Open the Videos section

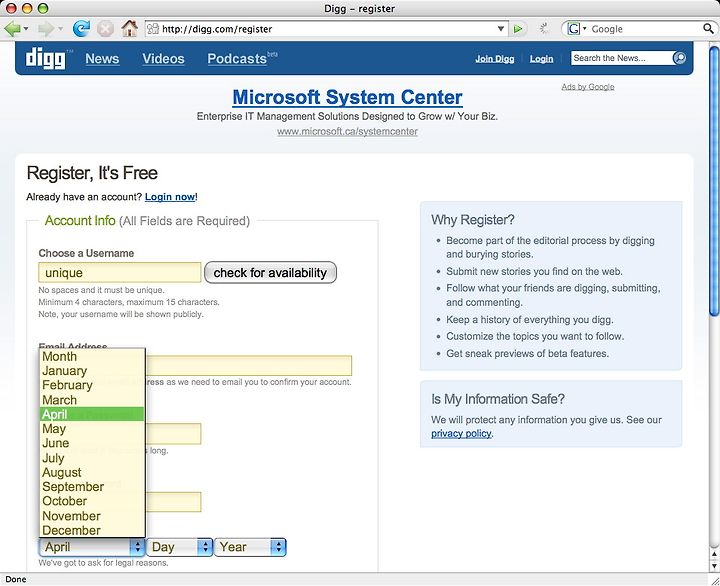163,59
